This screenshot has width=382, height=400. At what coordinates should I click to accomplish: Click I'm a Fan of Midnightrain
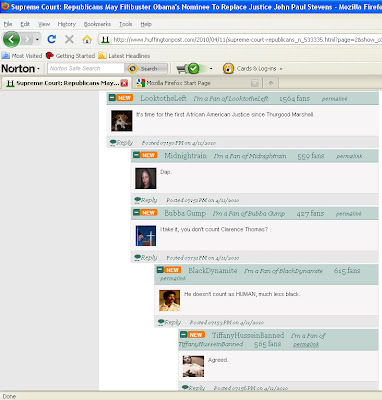click(x=250, y=156)
